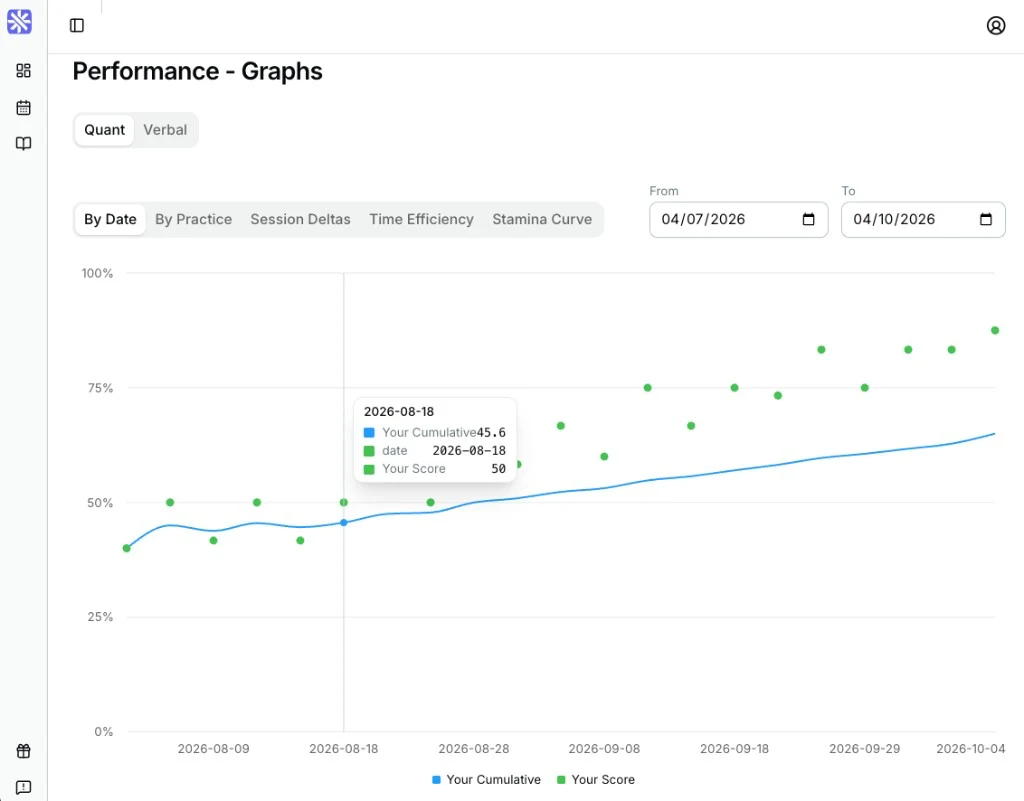Click the tooltip title 2026-08-18
The image size is (1024, 801).
398,412
